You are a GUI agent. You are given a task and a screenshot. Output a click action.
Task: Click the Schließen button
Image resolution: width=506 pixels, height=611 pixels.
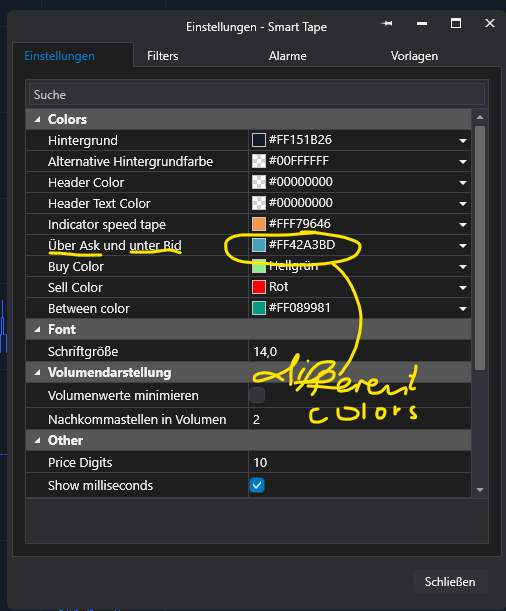coord(450,581)
